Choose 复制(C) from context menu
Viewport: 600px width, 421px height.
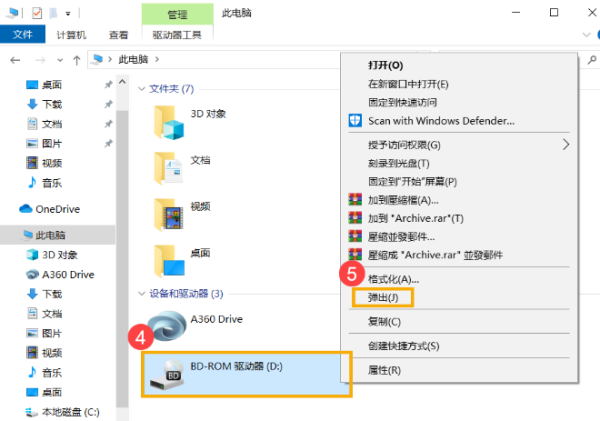pos(384,322)
